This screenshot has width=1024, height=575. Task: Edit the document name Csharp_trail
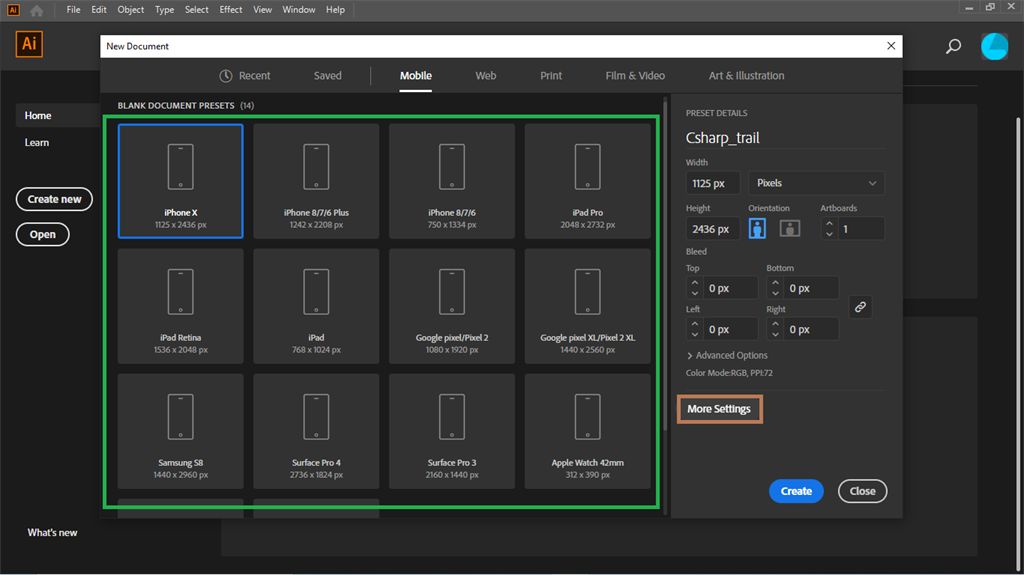pyautogui.click(x=722, y=138)
